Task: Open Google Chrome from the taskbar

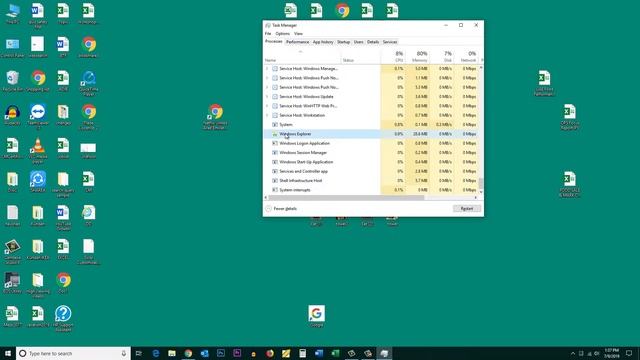Action: point(188,353)
